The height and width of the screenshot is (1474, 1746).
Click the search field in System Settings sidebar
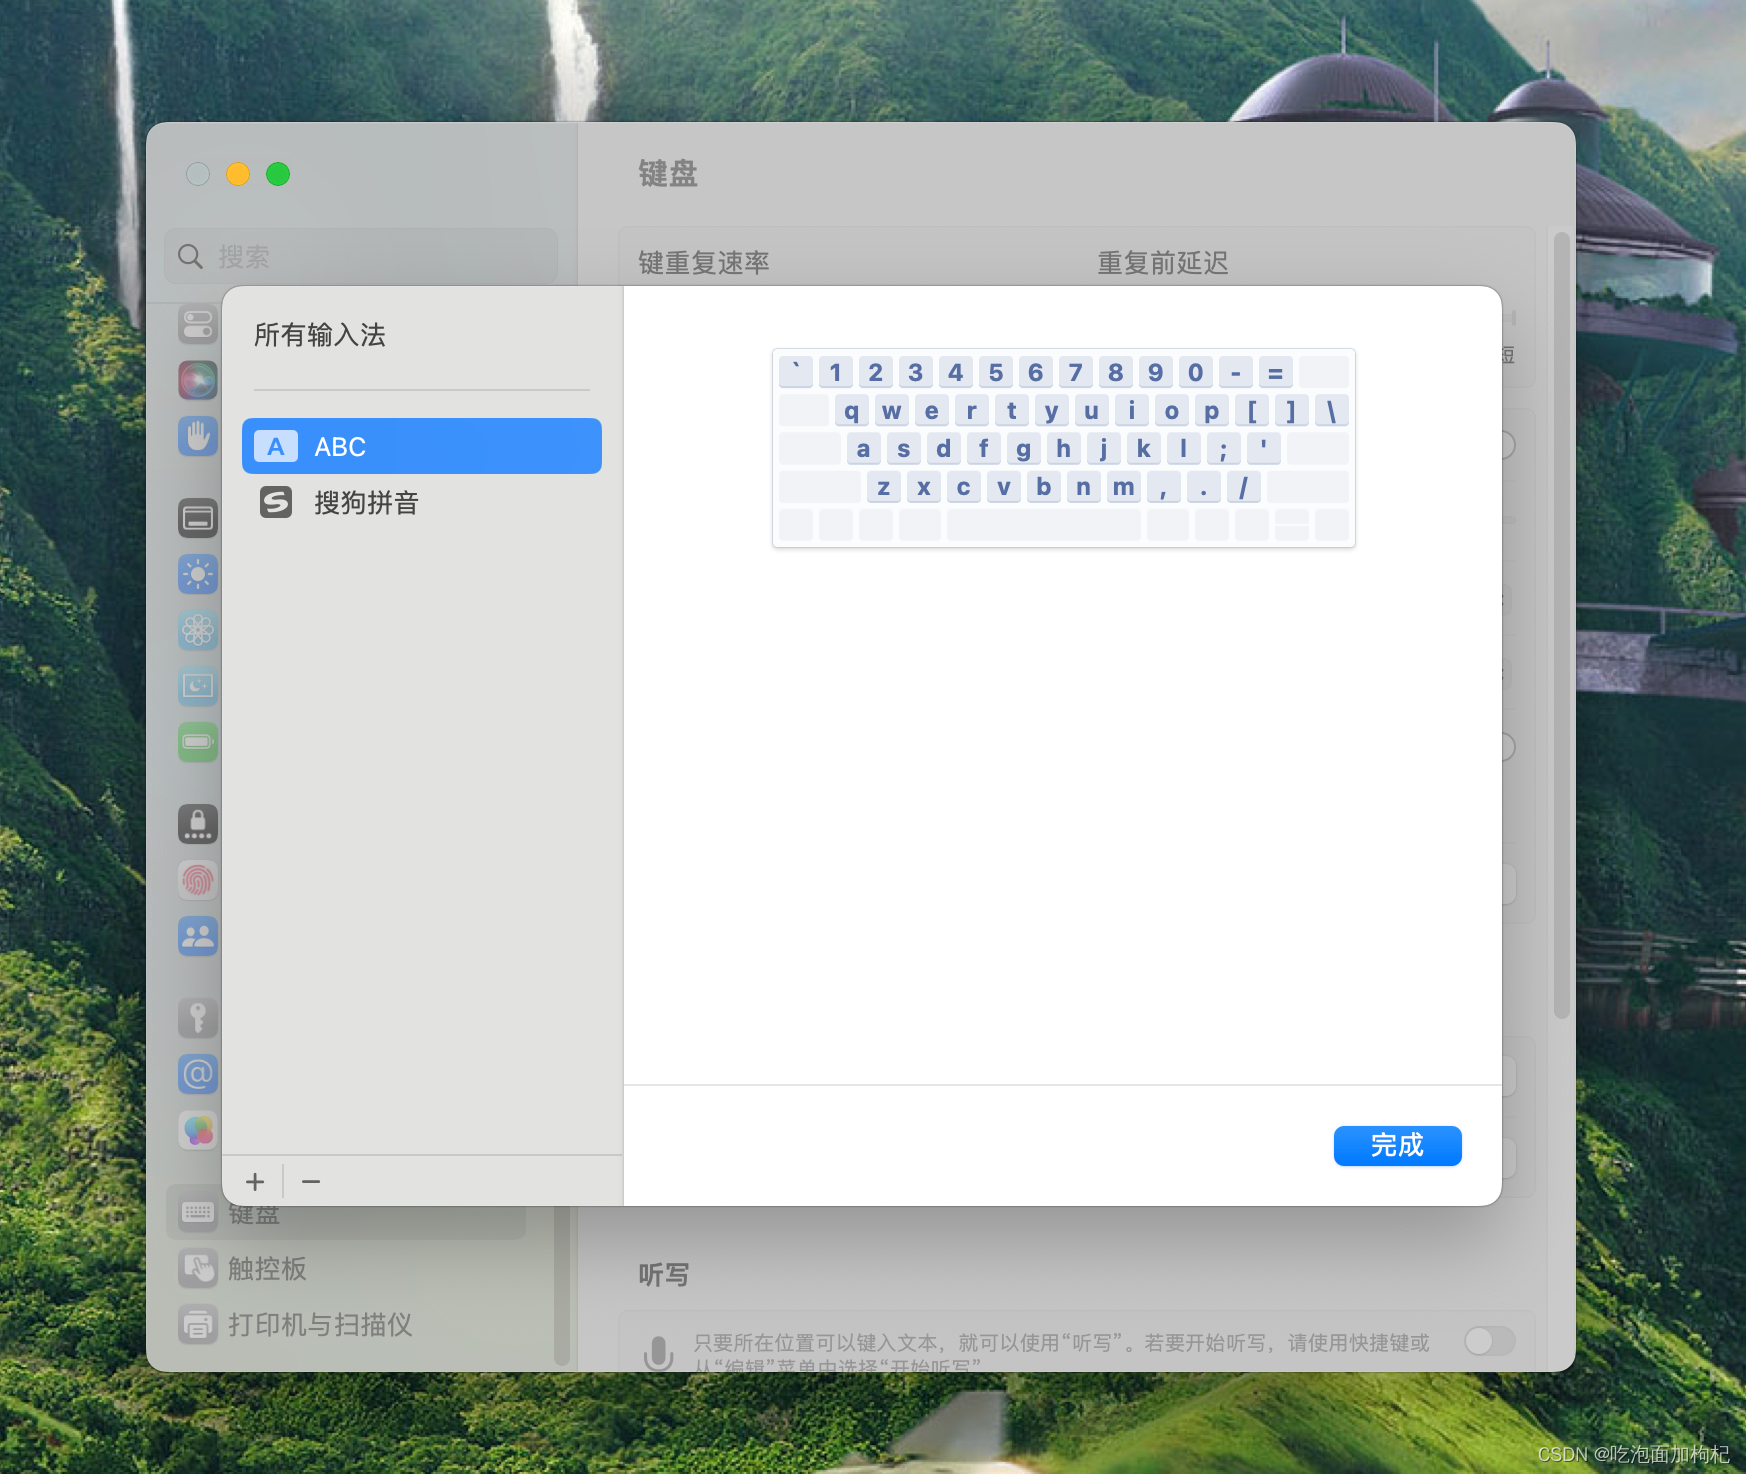[361, 257]
